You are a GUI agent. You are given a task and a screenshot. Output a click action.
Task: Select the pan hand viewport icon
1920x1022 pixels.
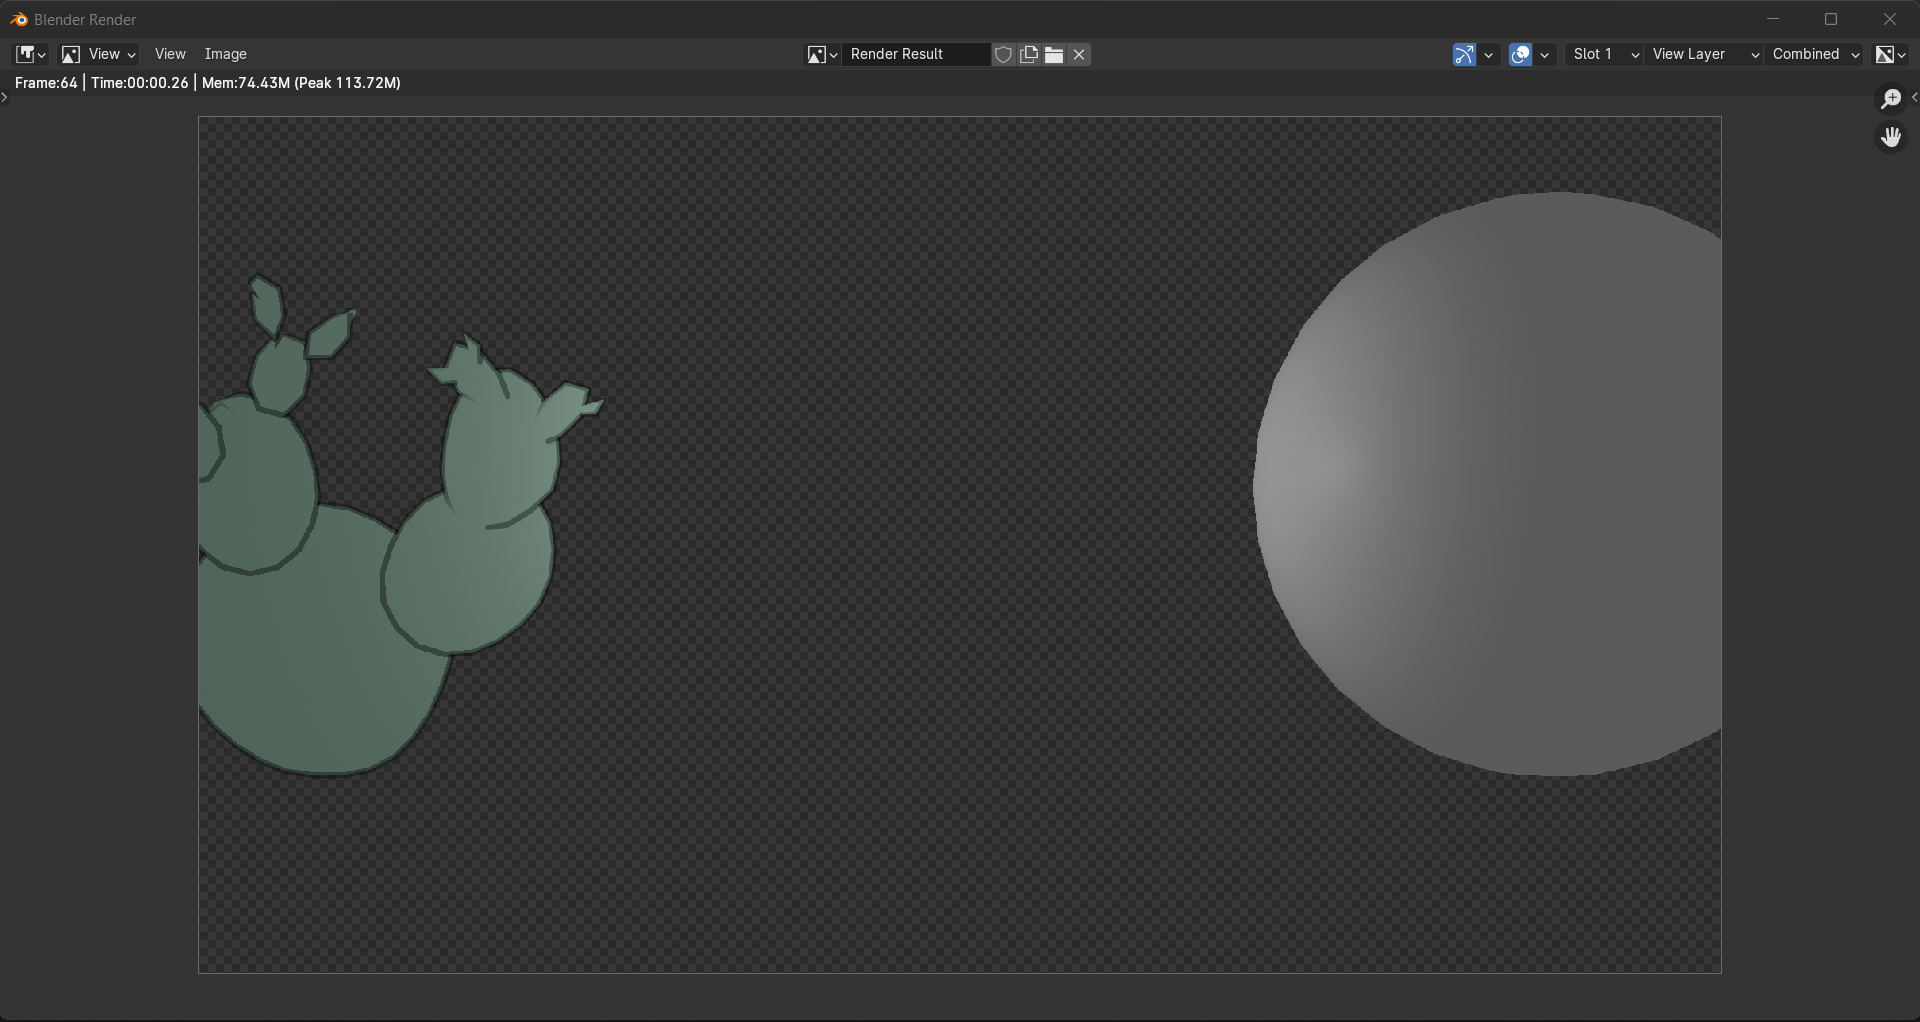(1890, 137)
